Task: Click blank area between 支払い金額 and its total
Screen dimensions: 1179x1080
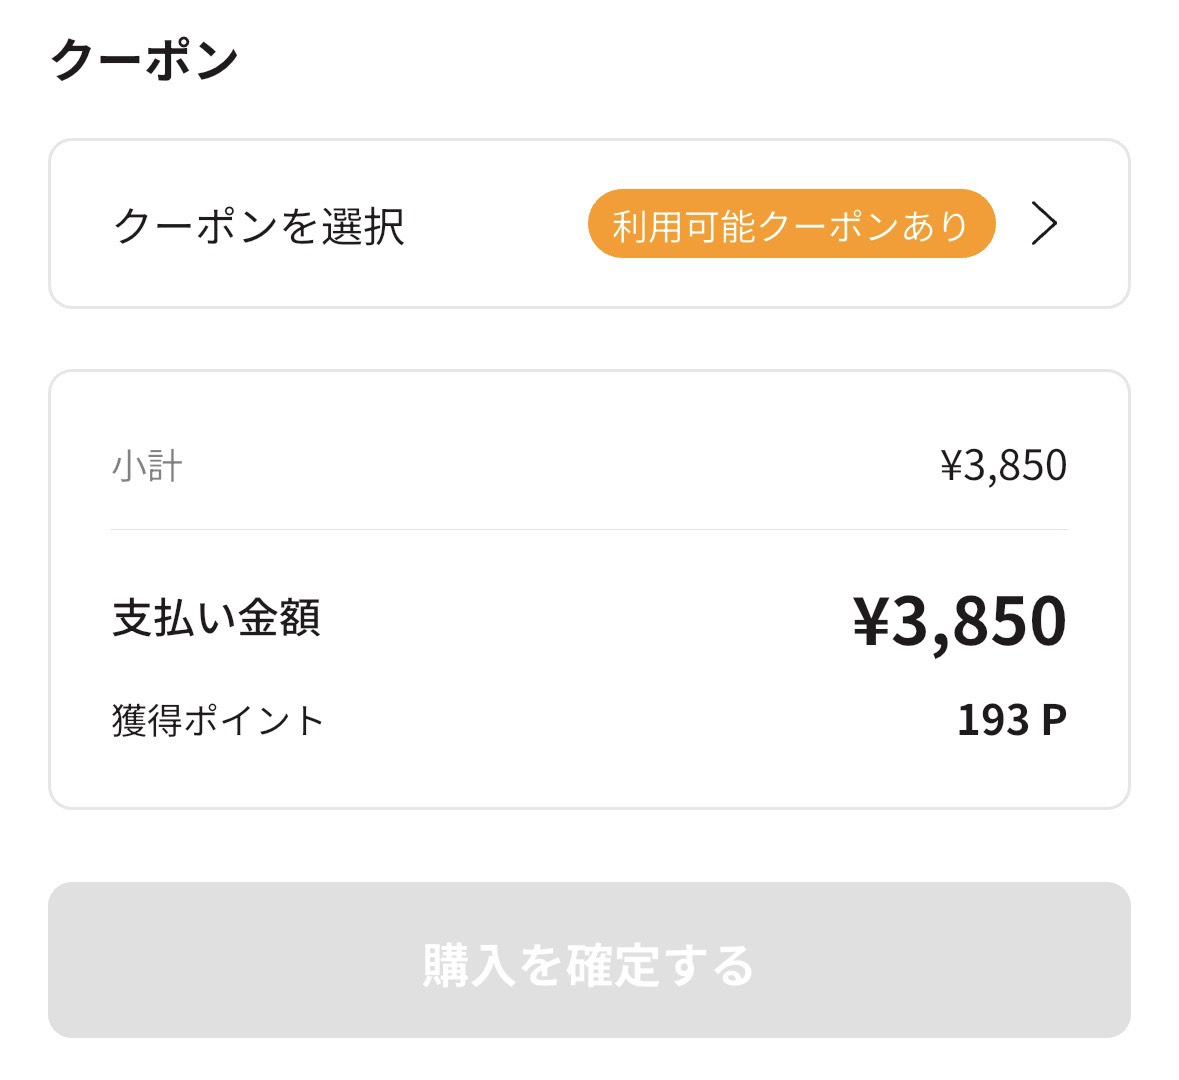Action: pyautogui.click(x=585, y=619)
